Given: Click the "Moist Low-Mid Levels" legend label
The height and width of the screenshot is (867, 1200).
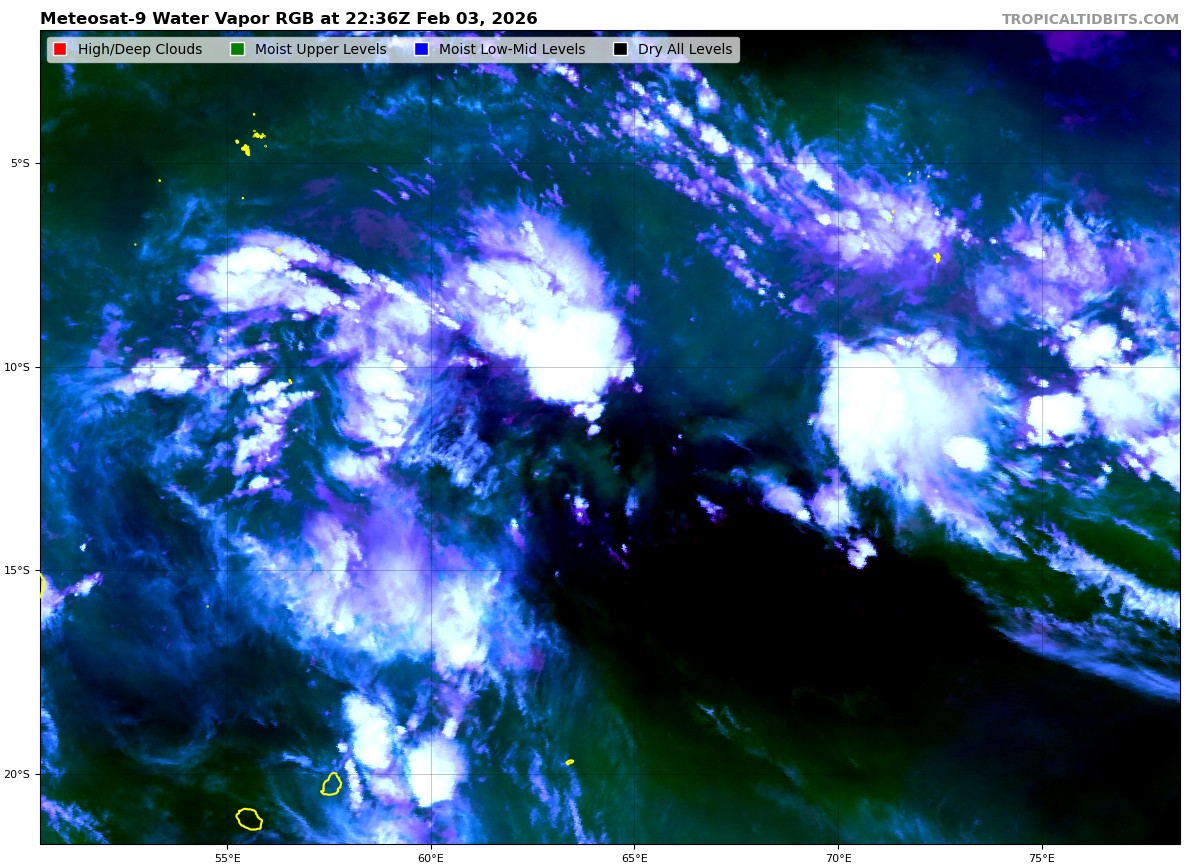Looking at the screenshot, I should [512, 50].
